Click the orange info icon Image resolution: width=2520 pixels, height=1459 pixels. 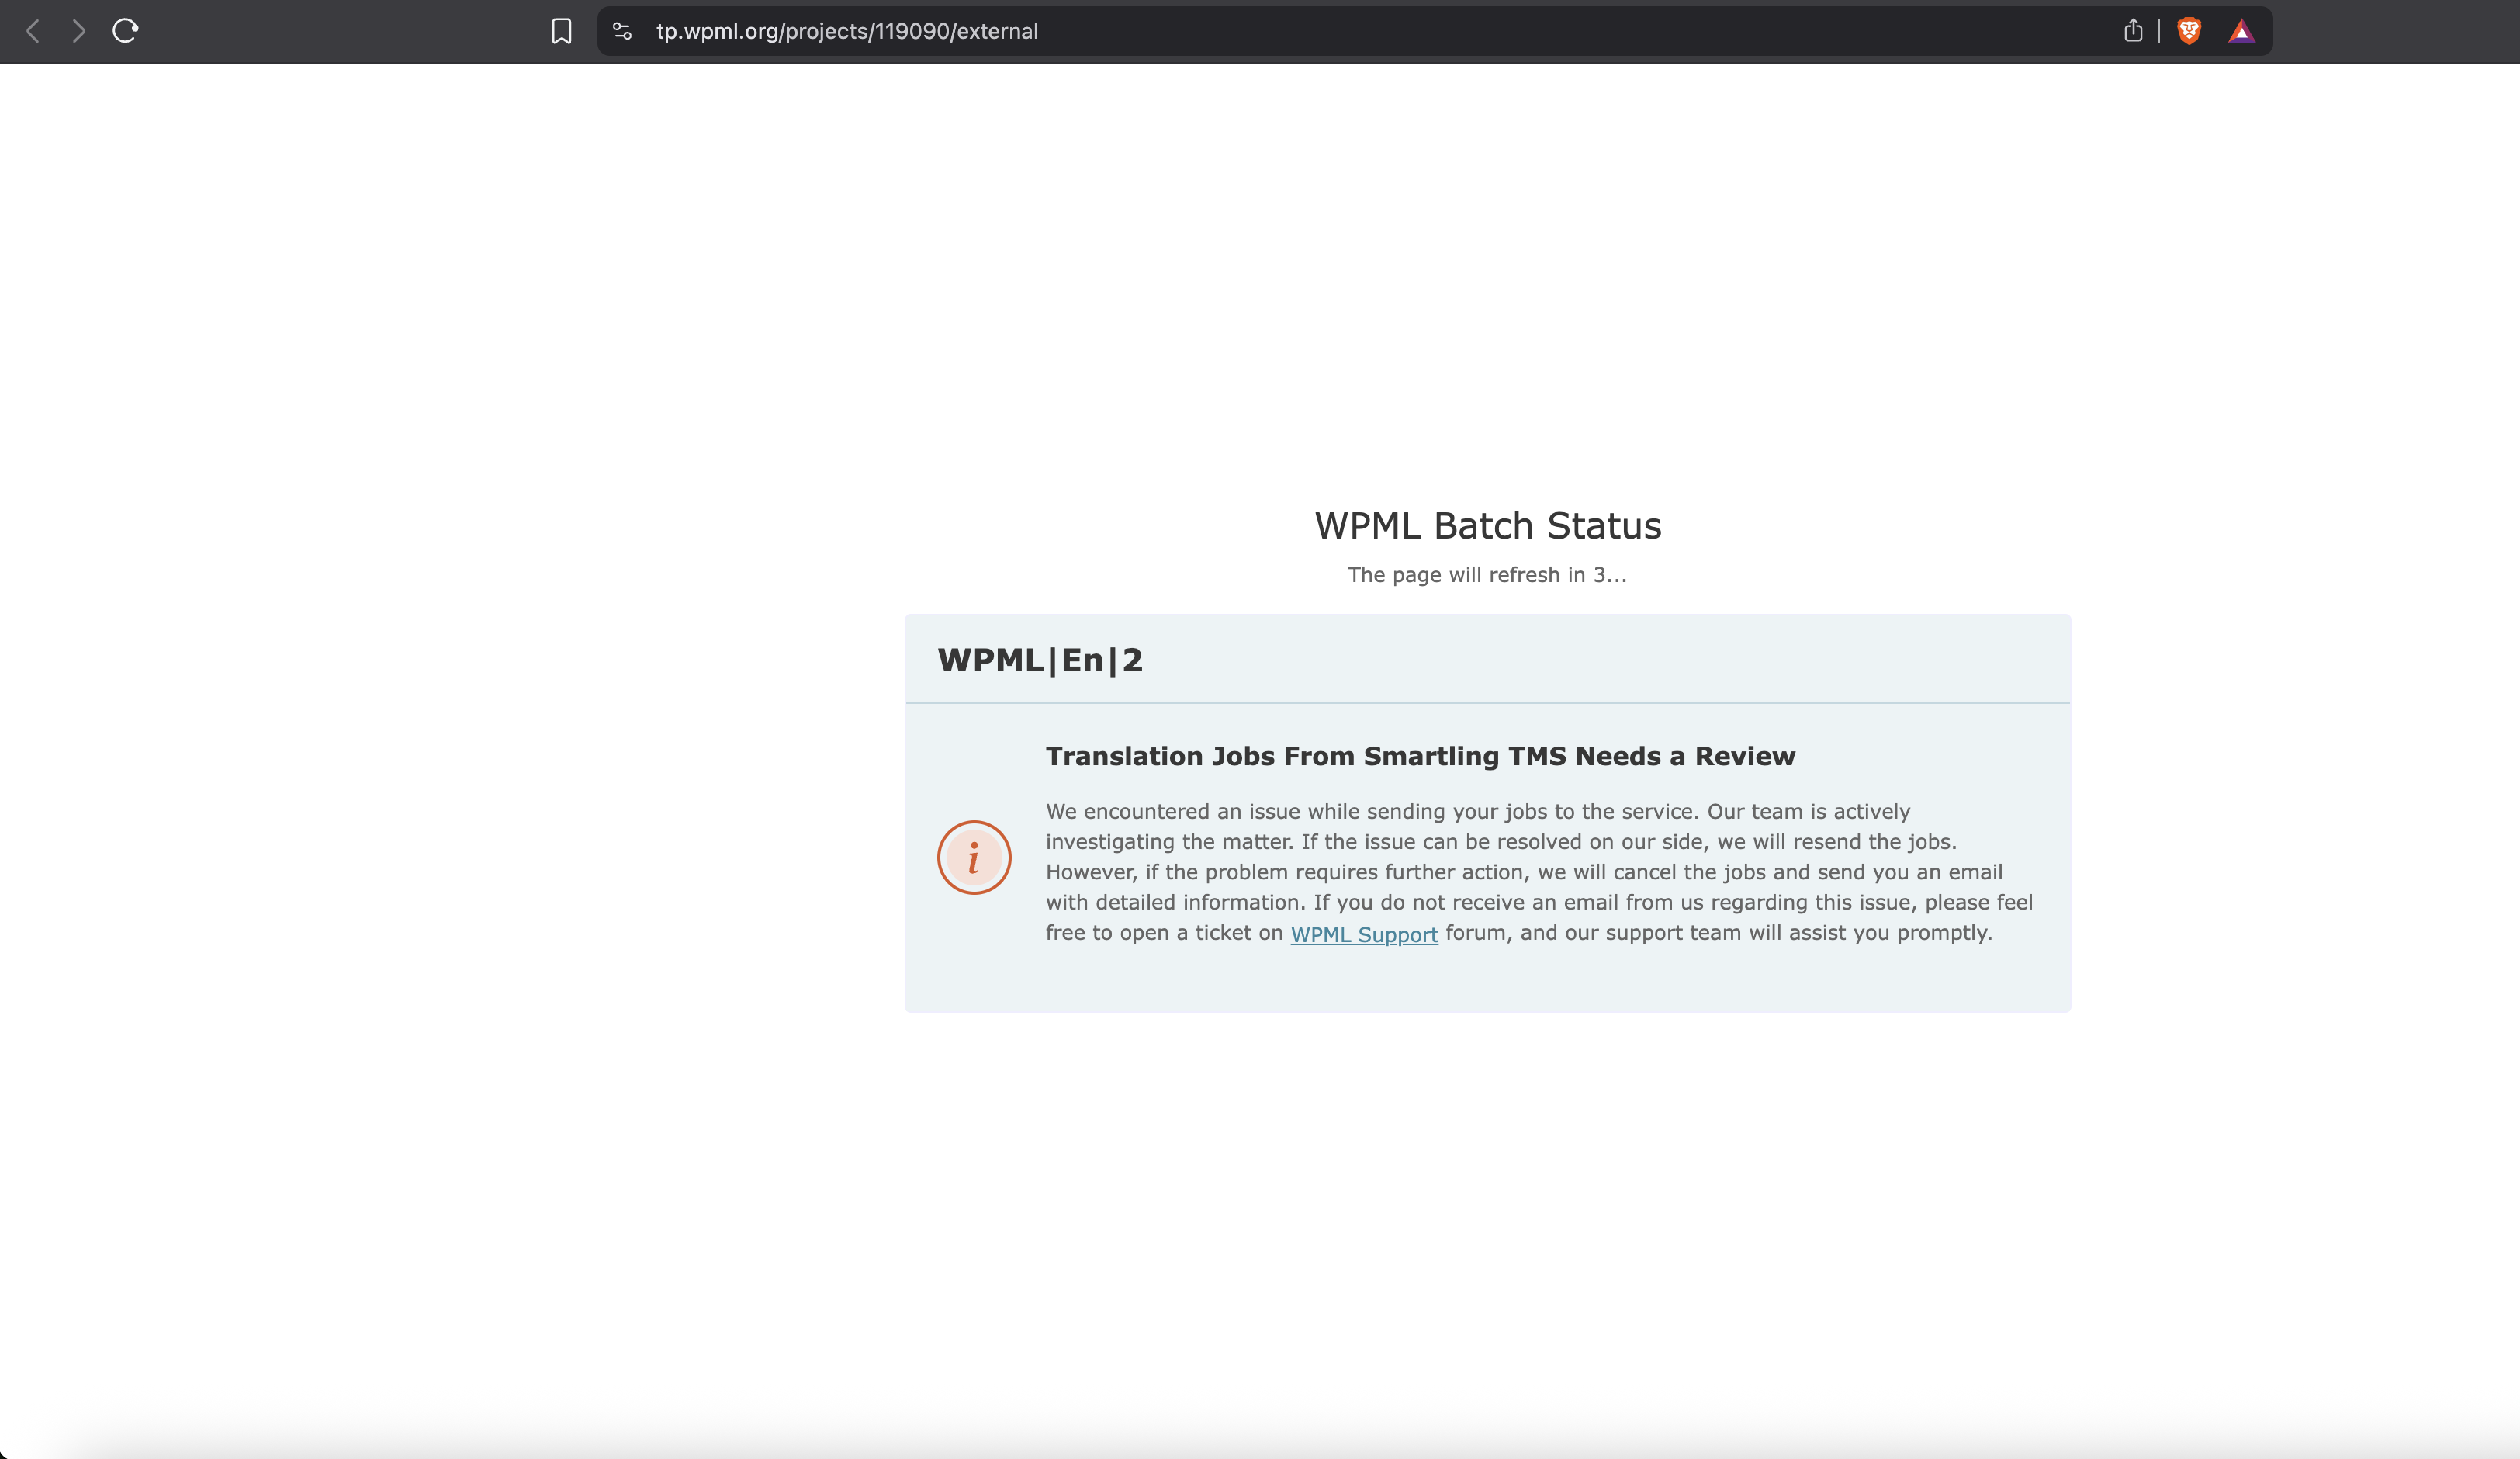[x=974, y=858]
